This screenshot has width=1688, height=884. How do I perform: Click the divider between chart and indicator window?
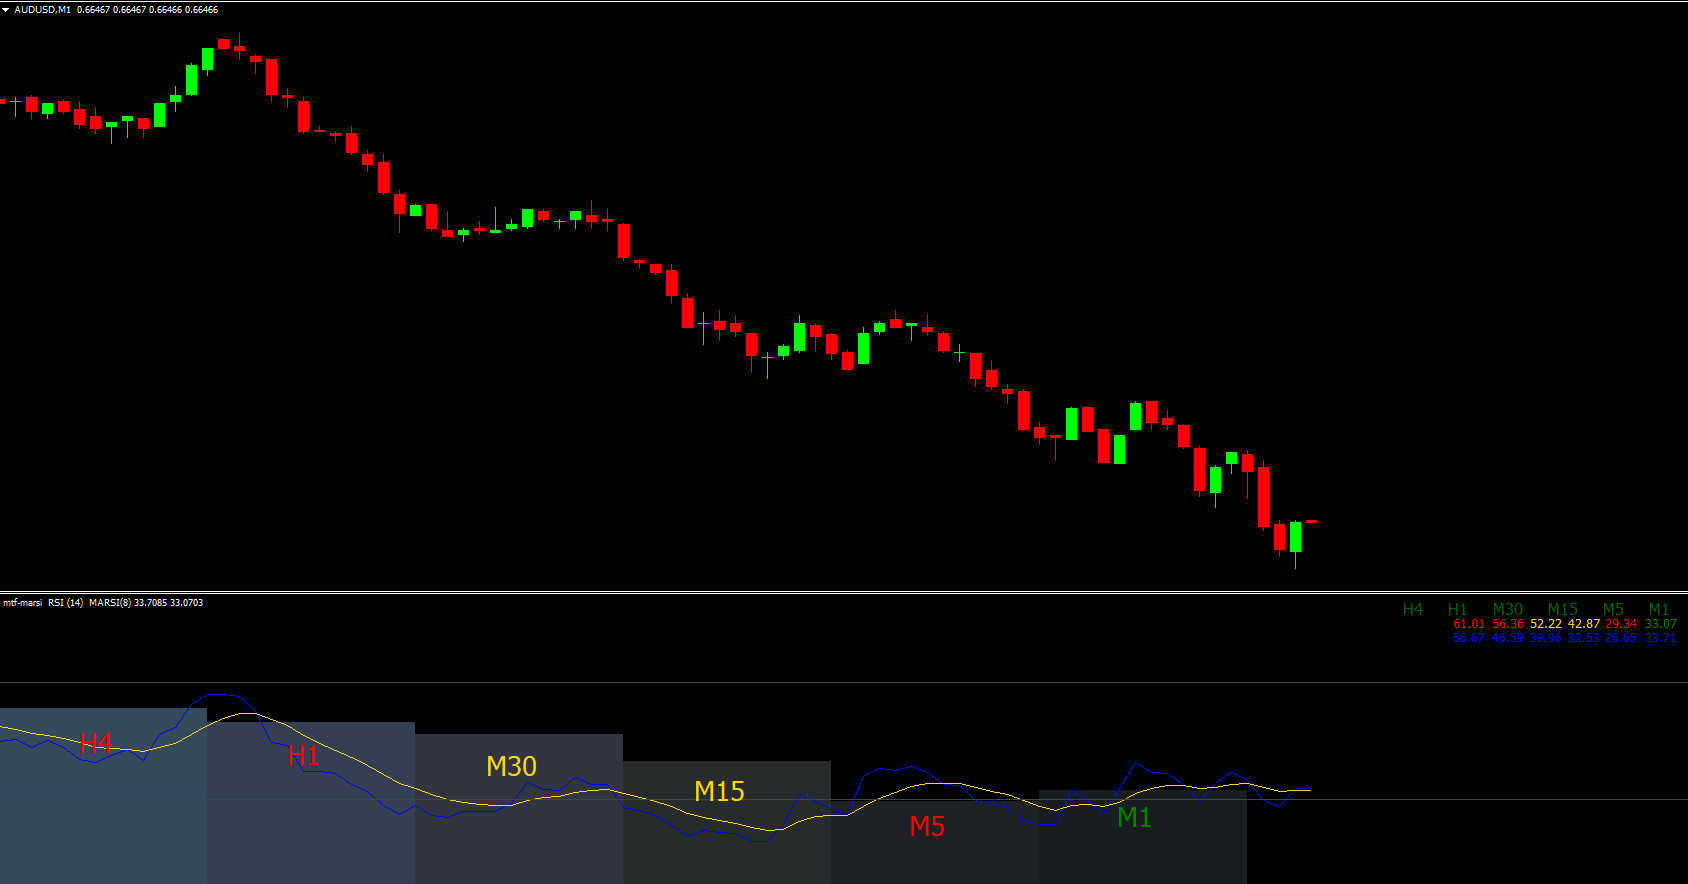pyautogui.click(x=844, y=592)
